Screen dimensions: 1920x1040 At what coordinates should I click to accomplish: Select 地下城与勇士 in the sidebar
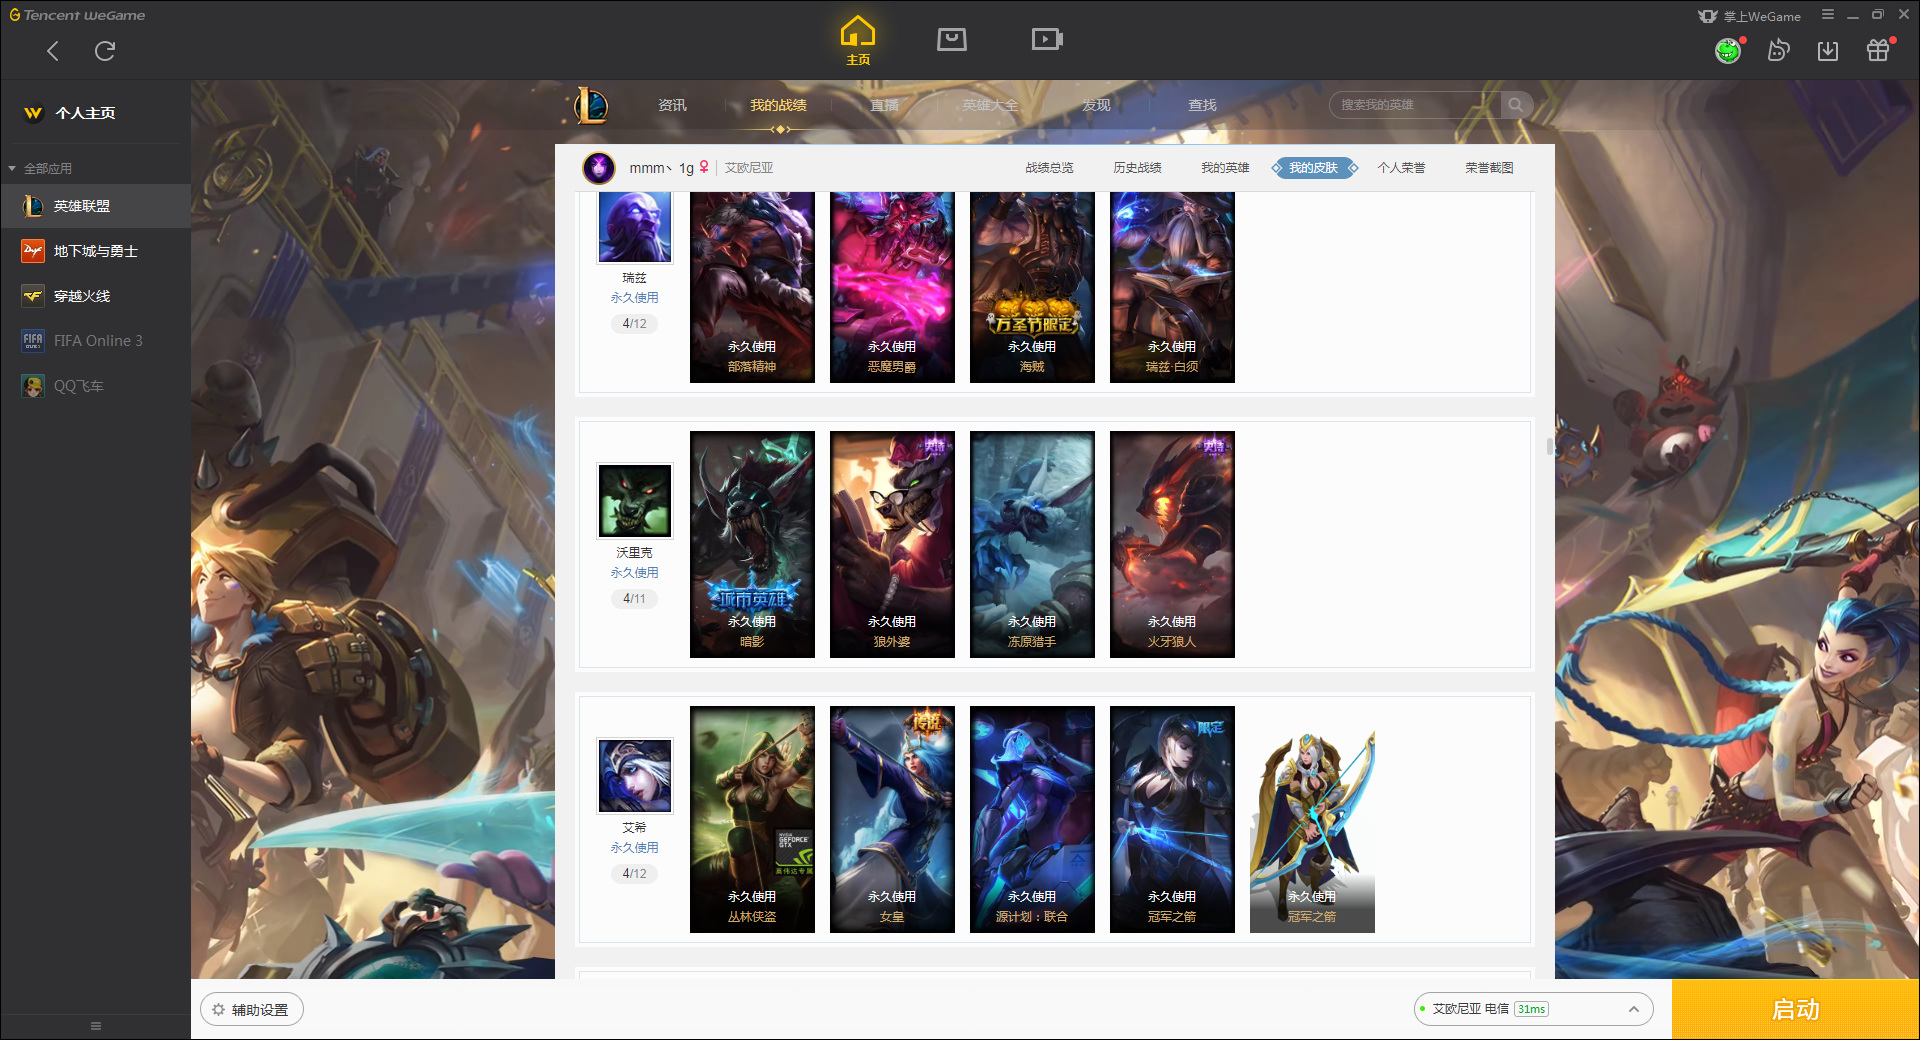[95, 251]
